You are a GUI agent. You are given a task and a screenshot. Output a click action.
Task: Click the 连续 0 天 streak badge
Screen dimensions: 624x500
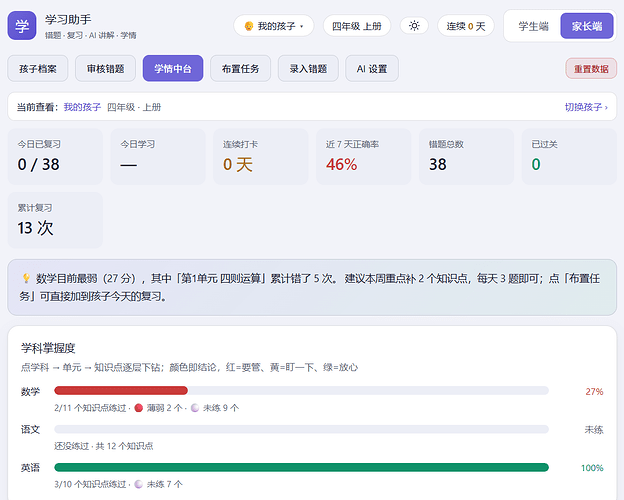[x=466, y=26]
